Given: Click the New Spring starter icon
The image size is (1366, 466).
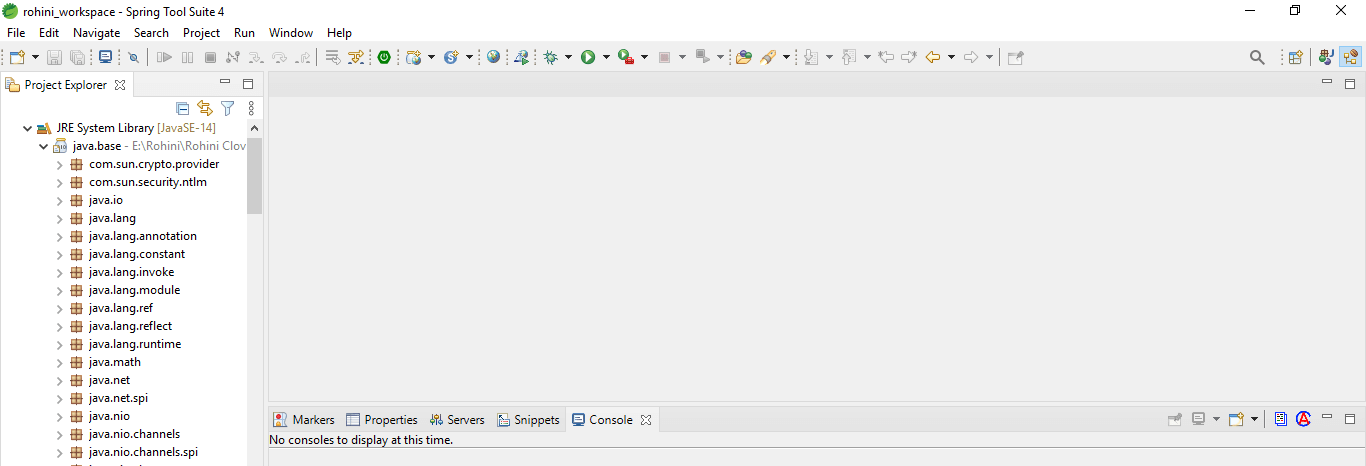Looking at the screenshot, I should pyautogui.click(x=451, y=57).
